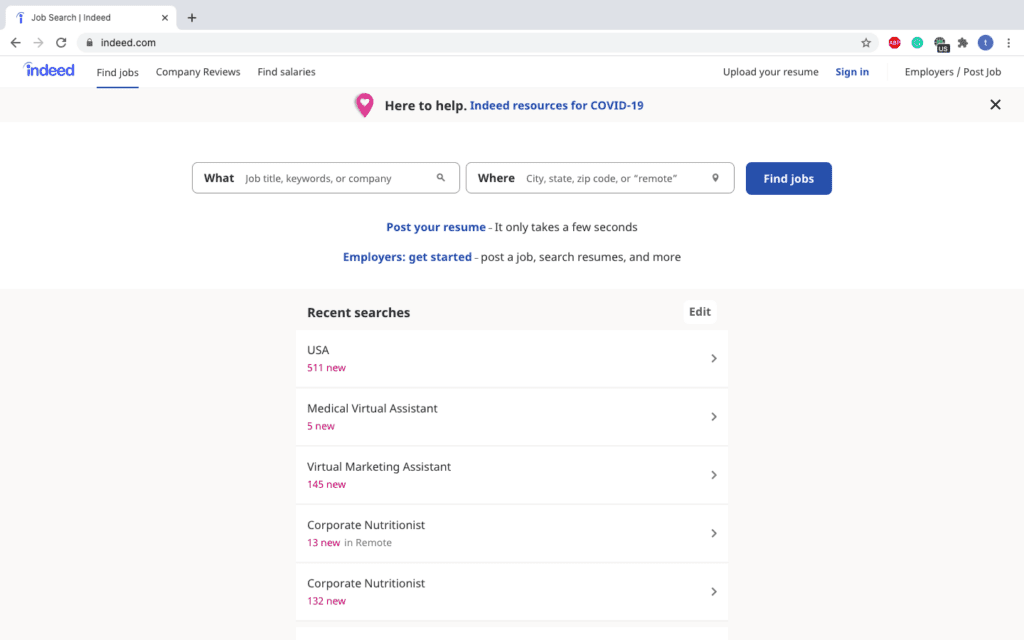Expand the USA recent search

pyautogui.click(x=714, y=358)
